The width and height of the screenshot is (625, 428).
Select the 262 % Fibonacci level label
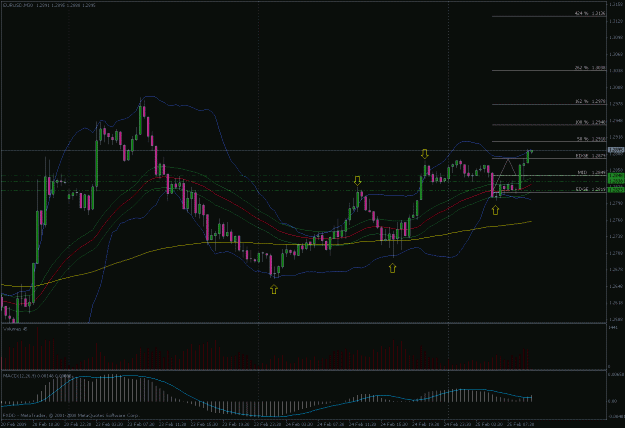[x=590, y=68]
